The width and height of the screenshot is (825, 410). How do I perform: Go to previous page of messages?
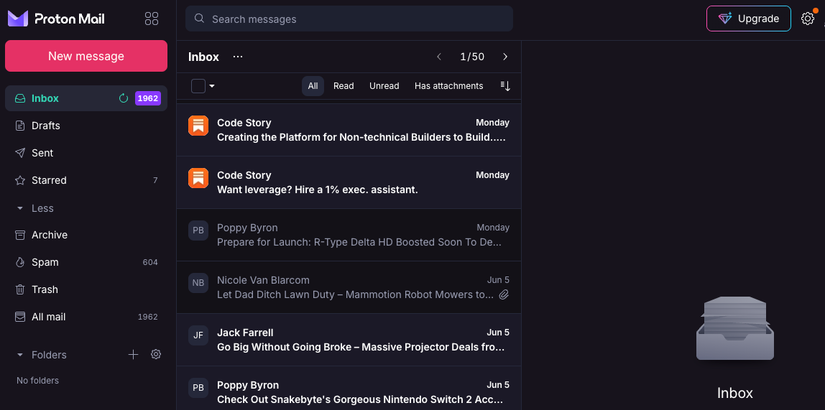pyautogui.click(x=439, y=57)
